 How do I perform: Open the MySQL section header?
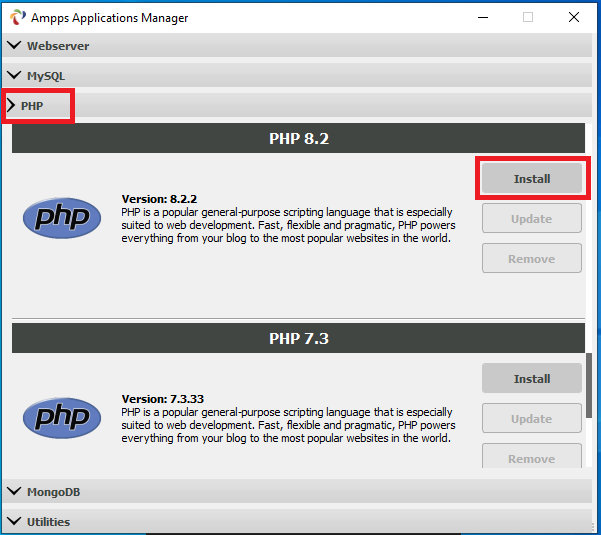pos(297,75)
